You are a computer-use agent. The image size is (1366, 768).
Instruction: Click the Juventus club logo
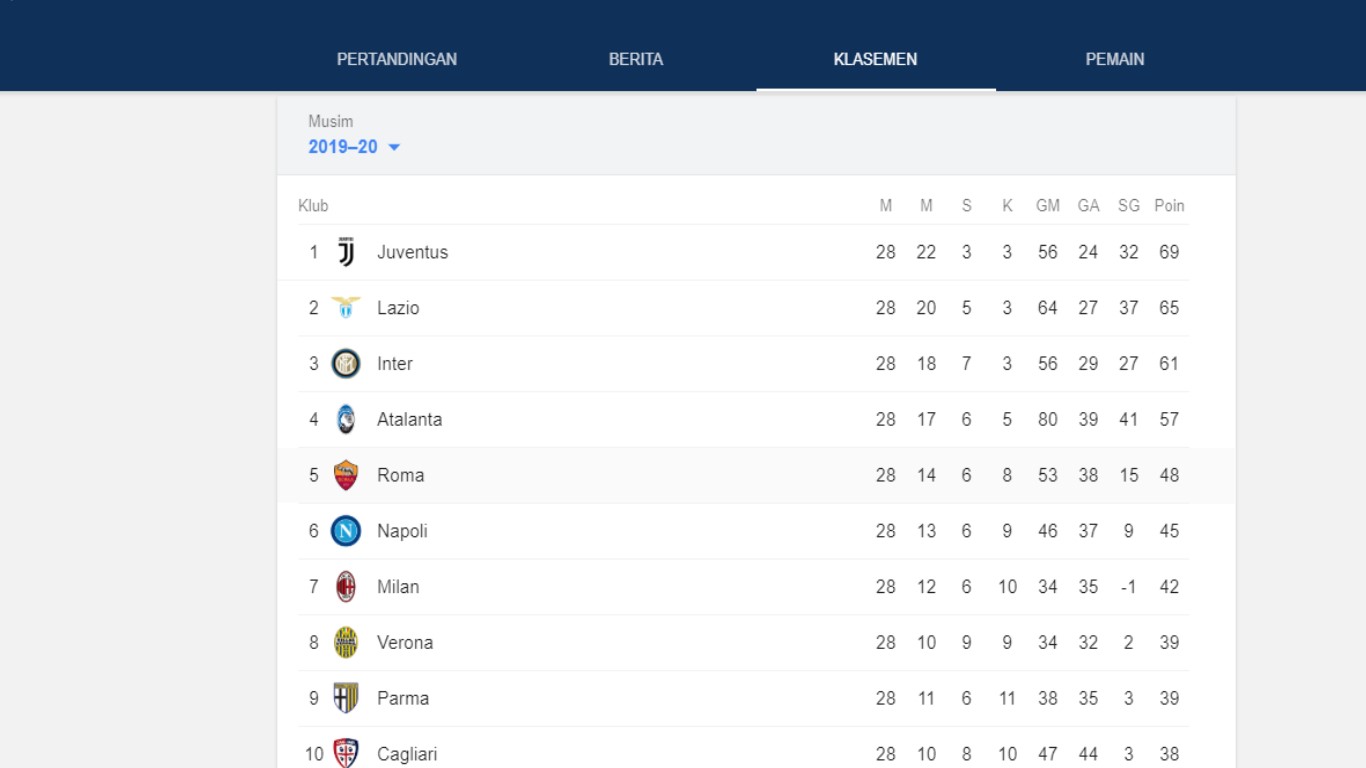[346, 253]
